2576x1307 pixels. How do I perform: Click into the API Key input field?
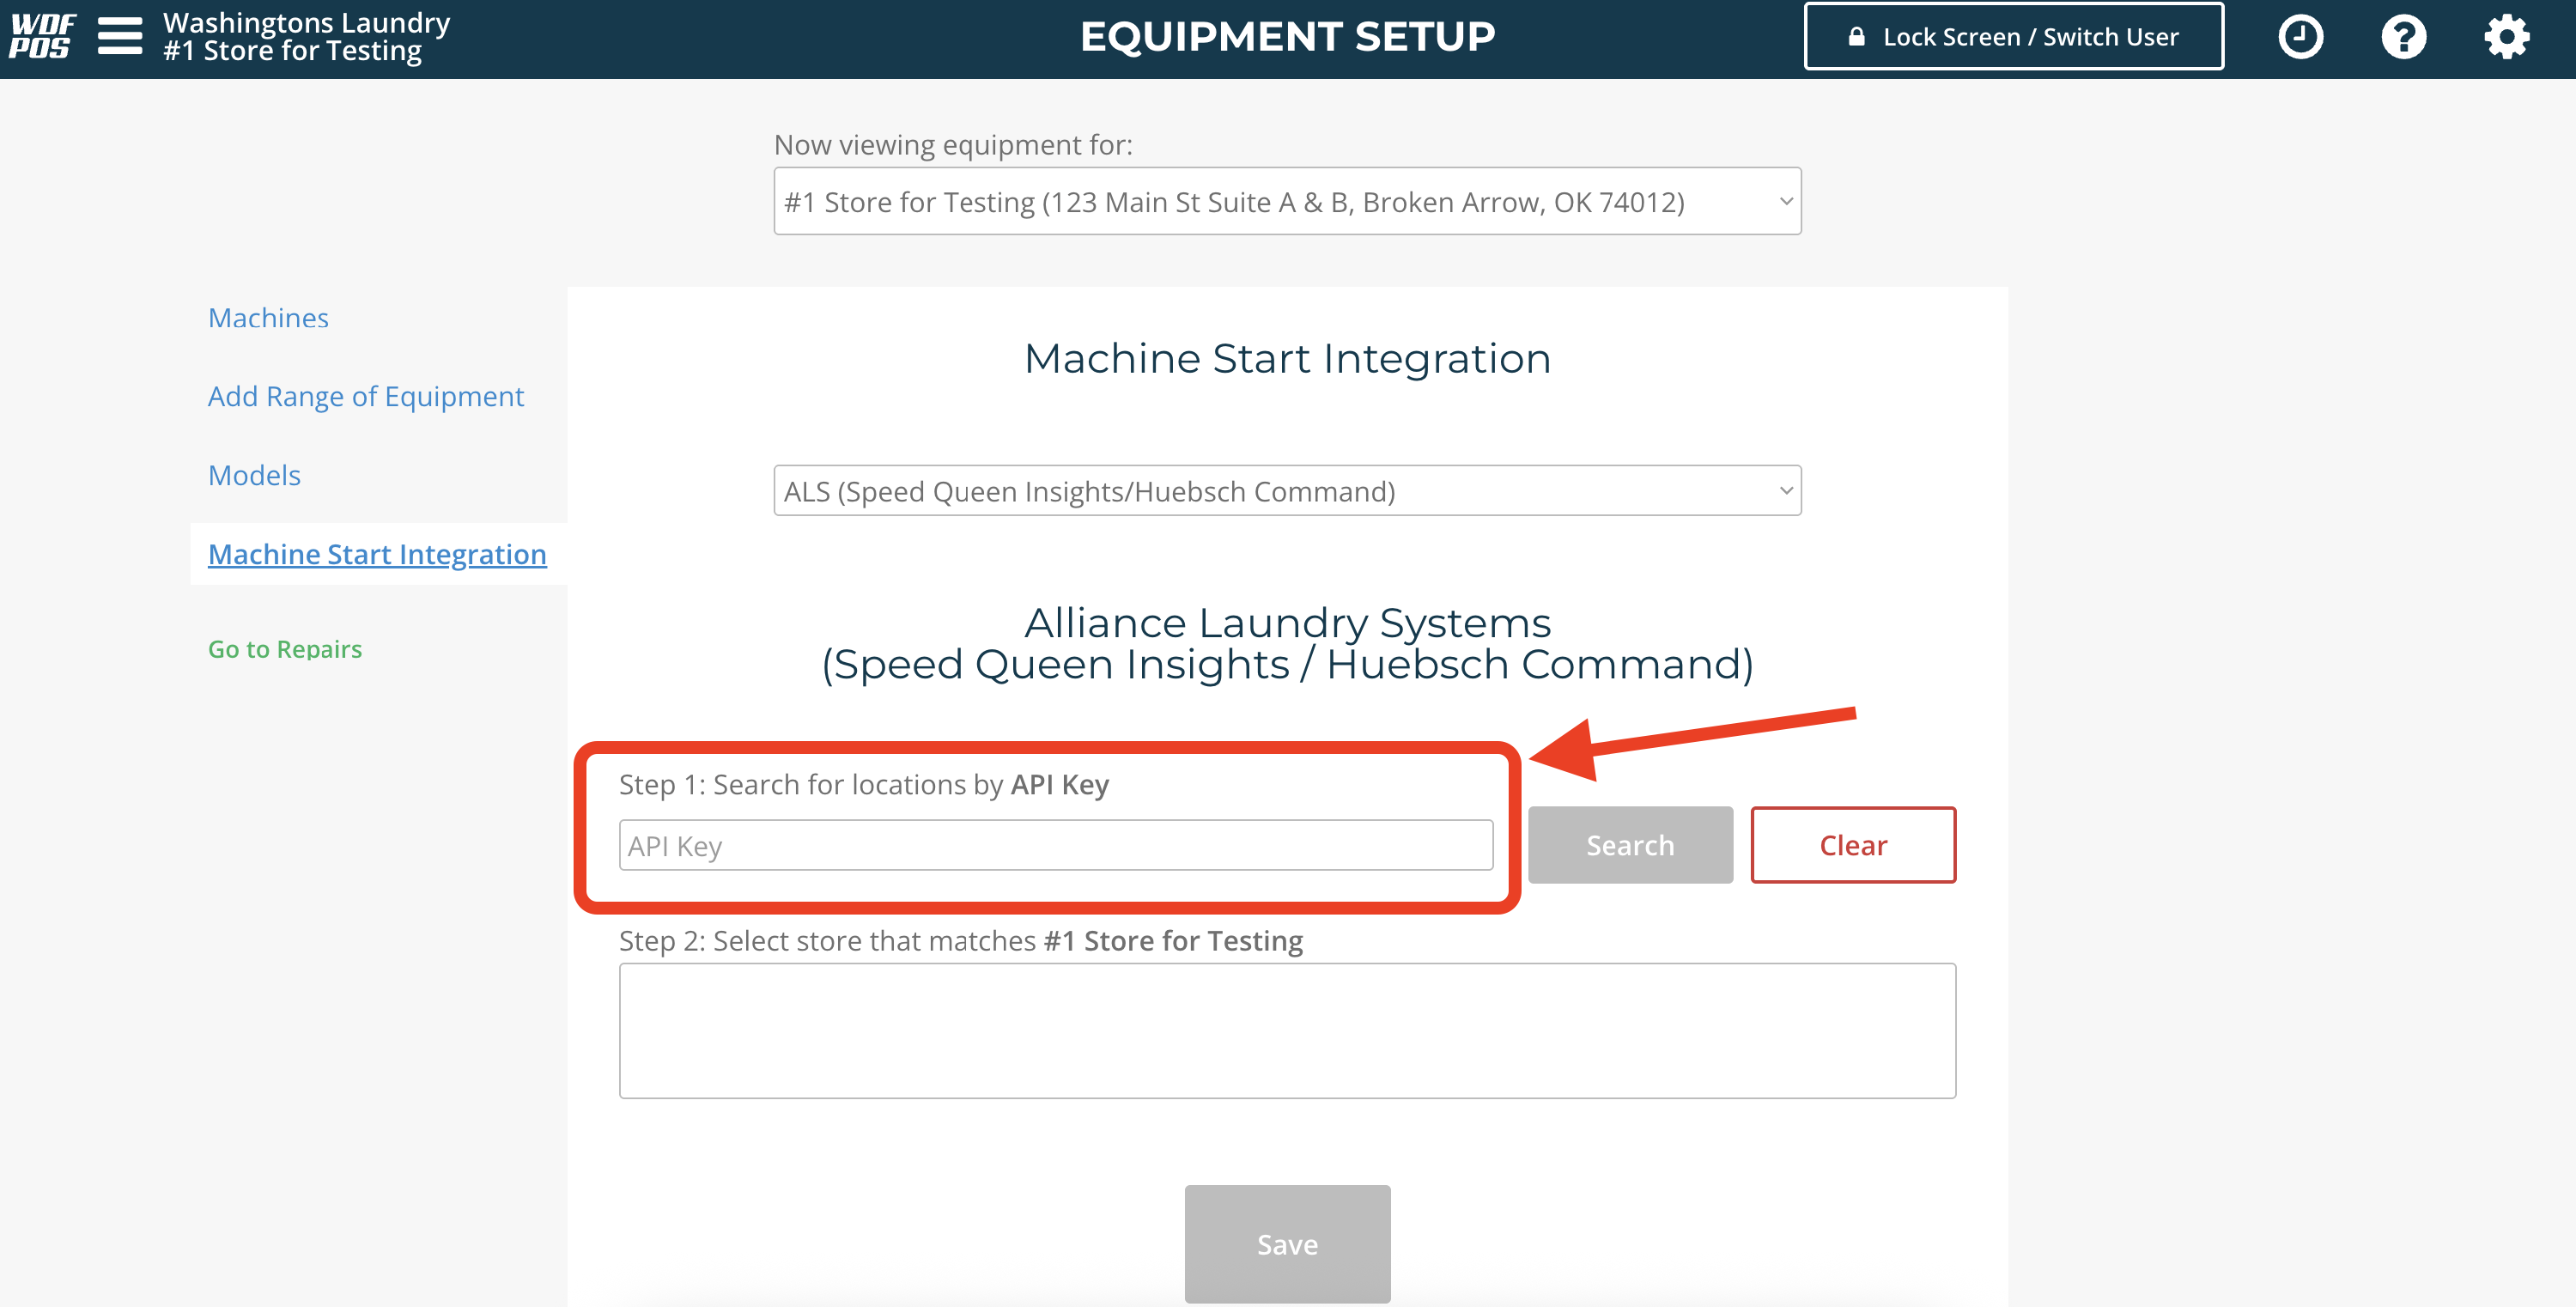click(1055, 846)
